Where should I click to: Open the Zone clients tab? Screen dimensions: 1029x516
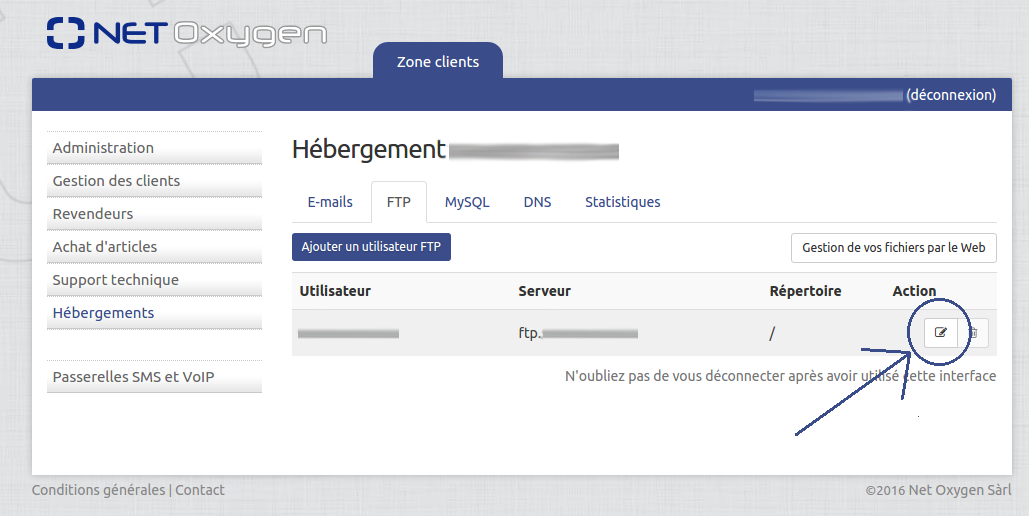(438, 62)
